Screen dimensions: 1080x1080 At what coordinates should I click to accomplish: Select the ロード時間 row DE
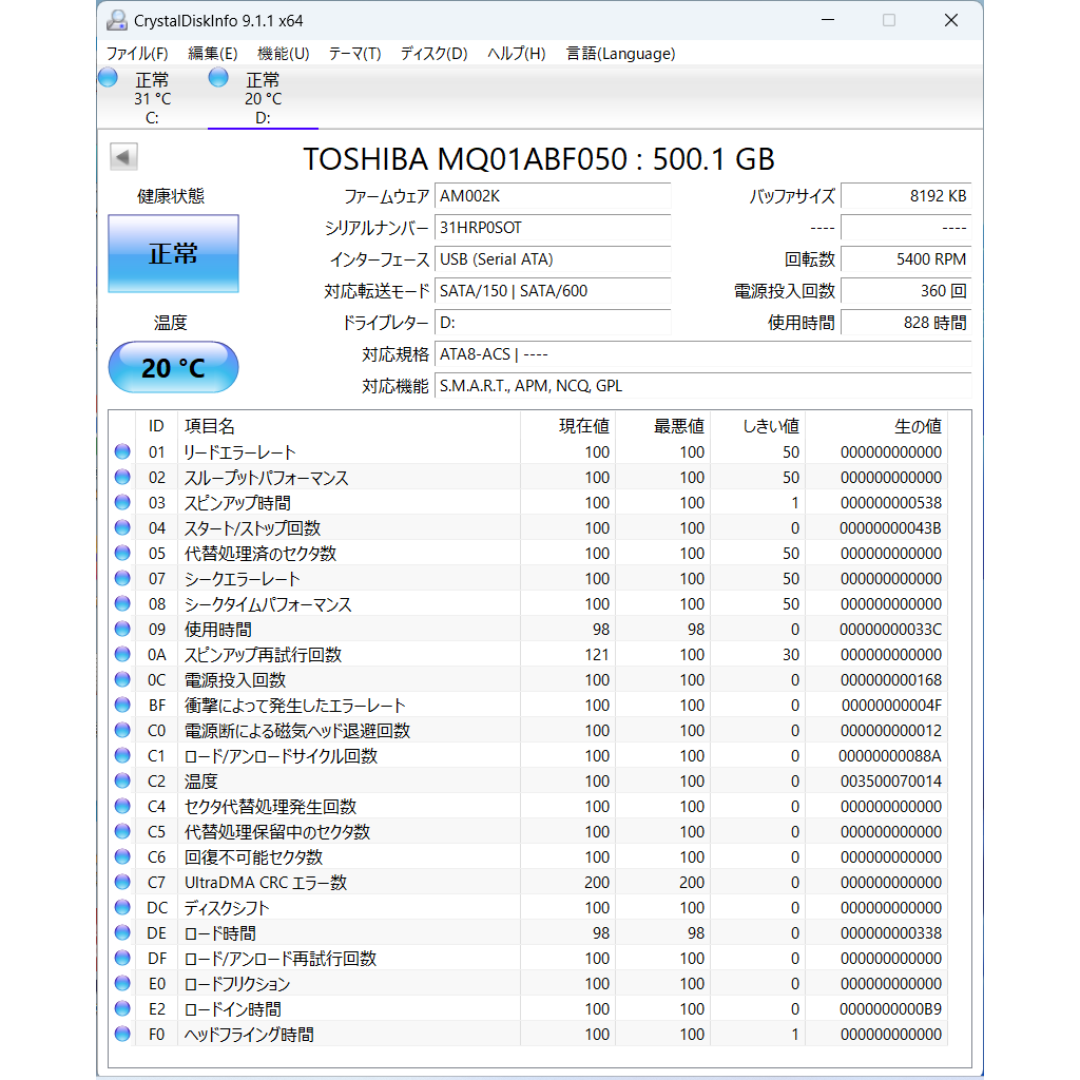[528, 933]
